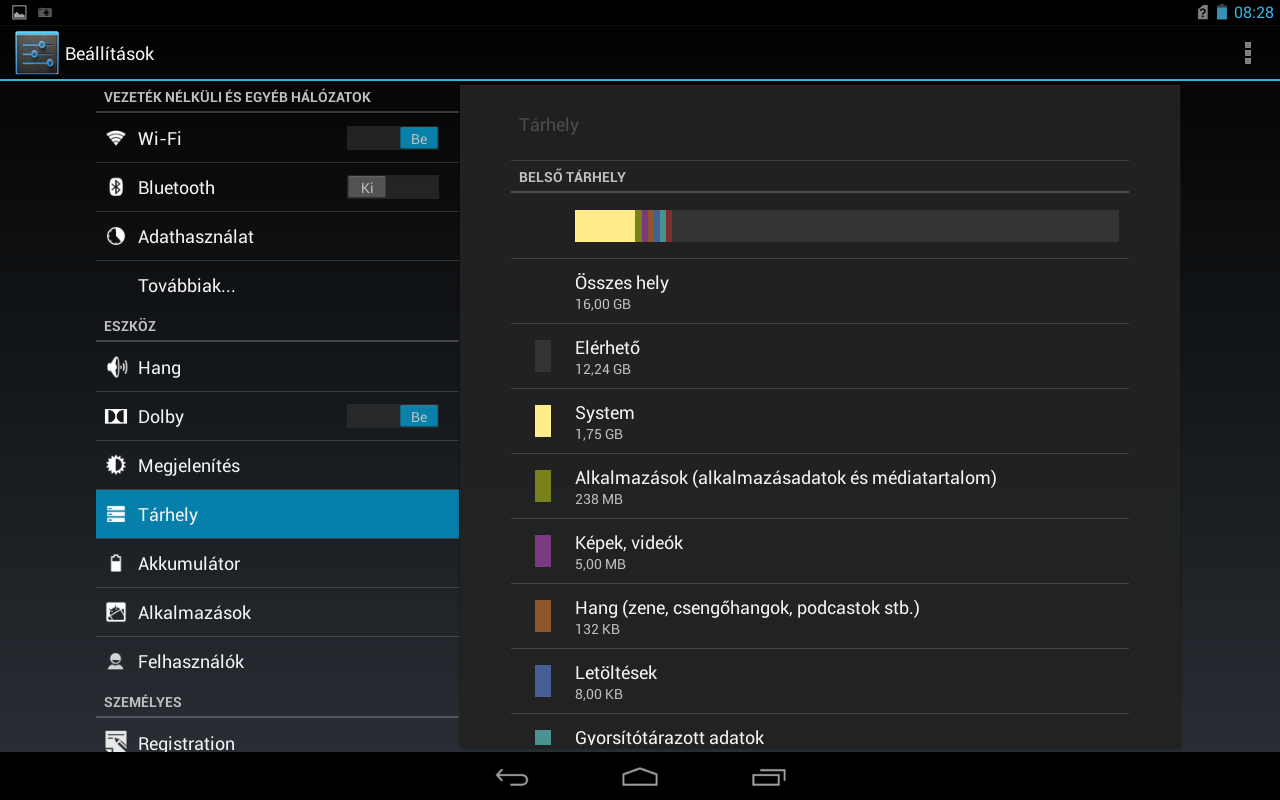Image resolution: width=1280 pixels, height=800 pixels.
Task: Expand the Továbbiak... network options
Action: point(187,286)
